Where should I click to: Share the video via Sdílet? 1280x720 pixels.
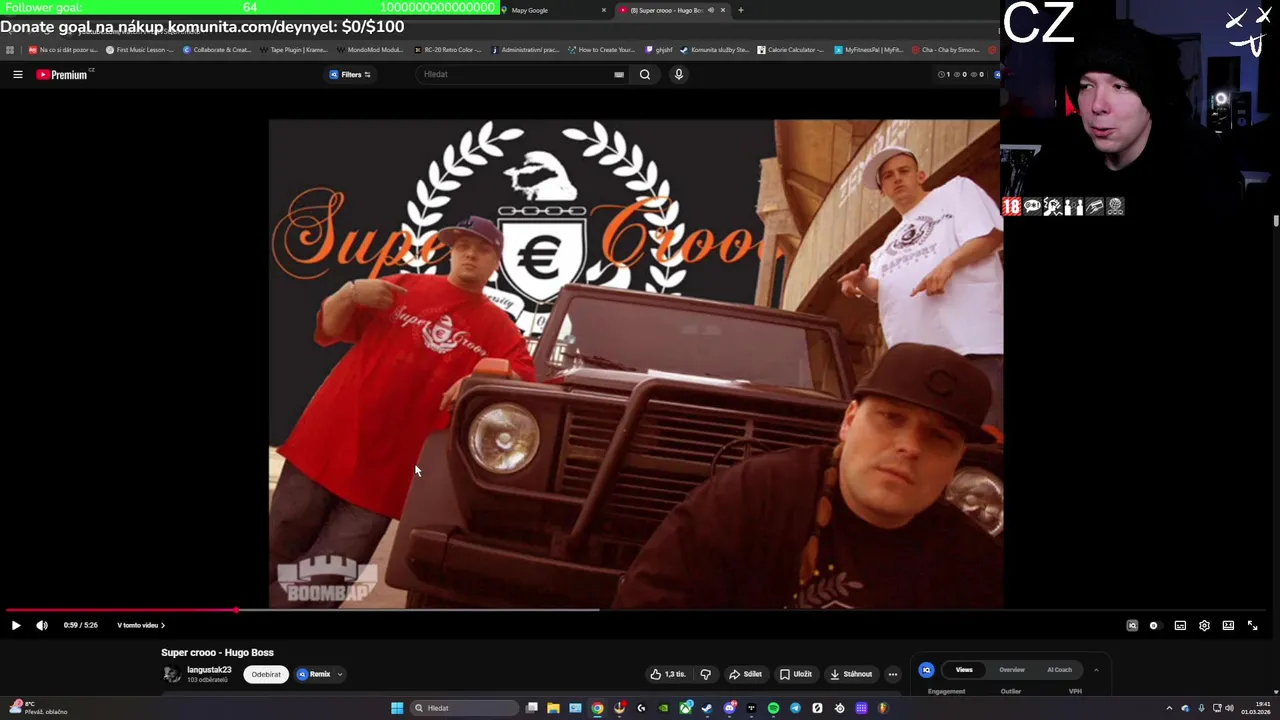coord(745,674)
